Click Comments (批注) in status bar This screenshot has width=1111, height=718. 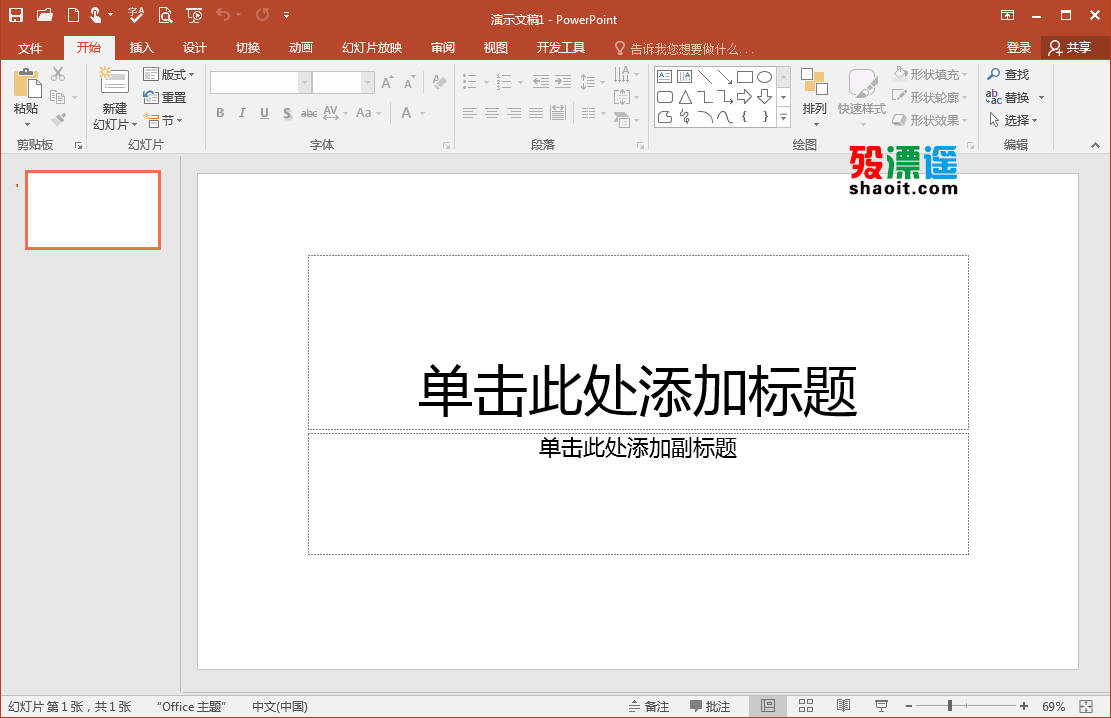tap(710, 706)
